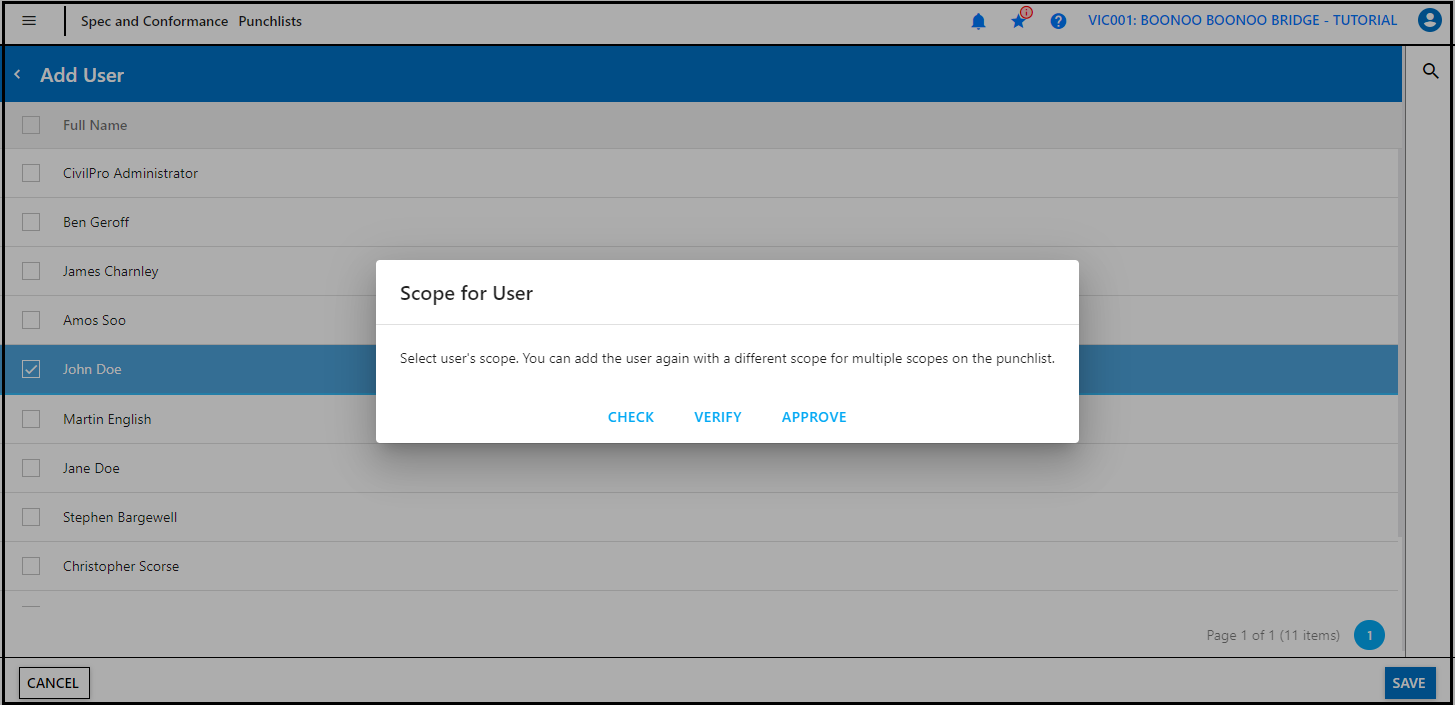Click the Page 1 of 1 items text
The width and height of the screenshot is (1455, 705).
[x=1273, y=635]
